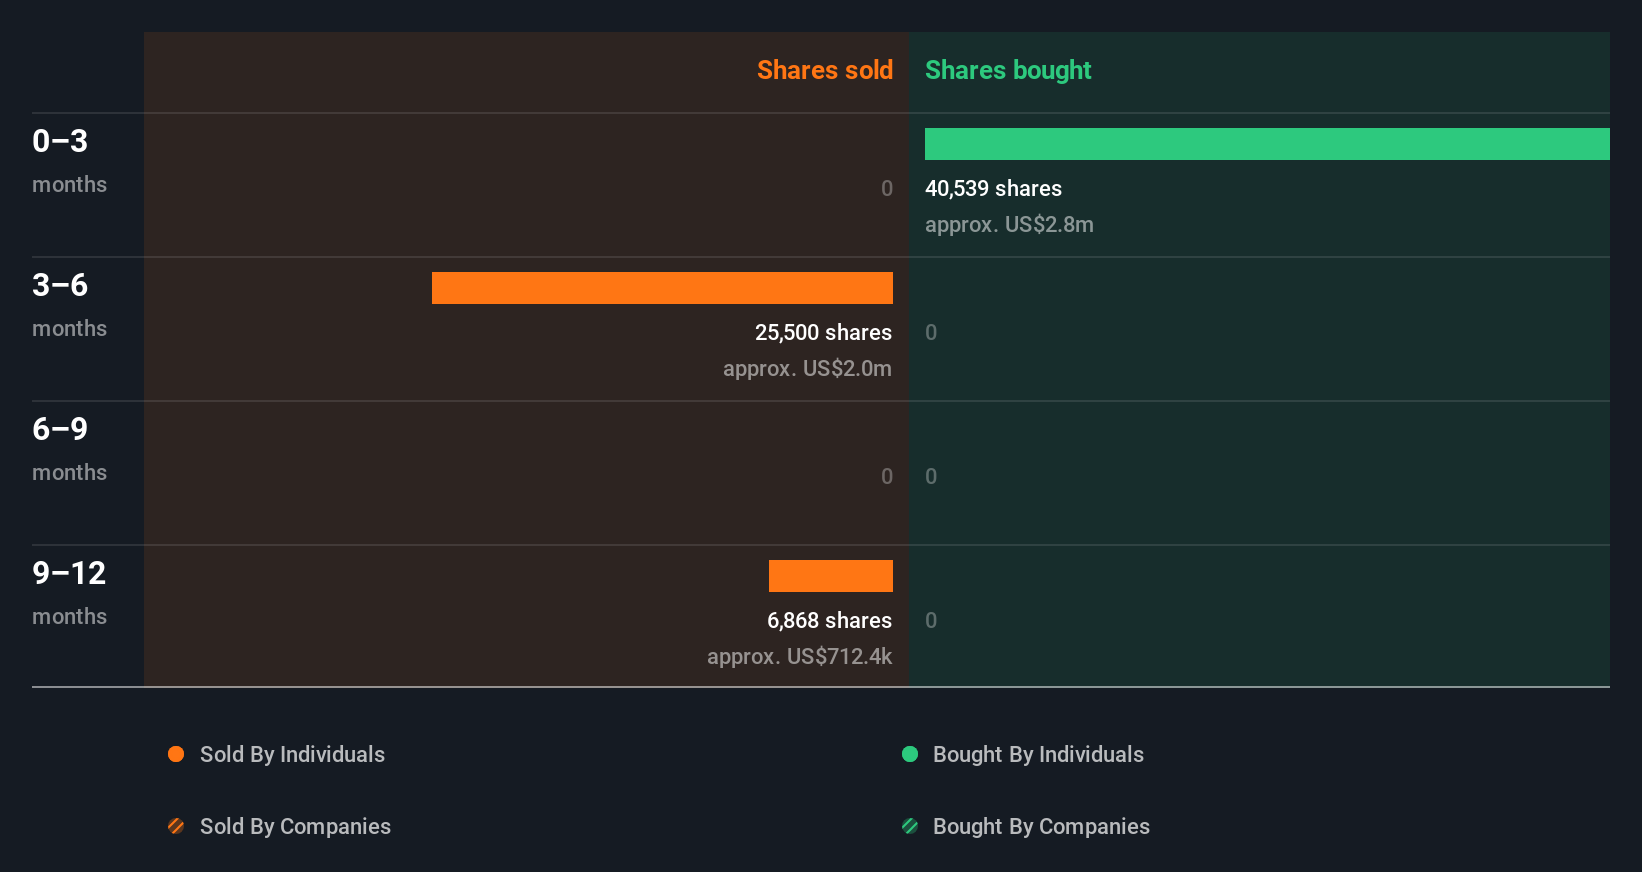Screen dimensions: 1642x872
Task: Click the 6,868 shares value
Action: pyautogui.click(x=829, y=620)
